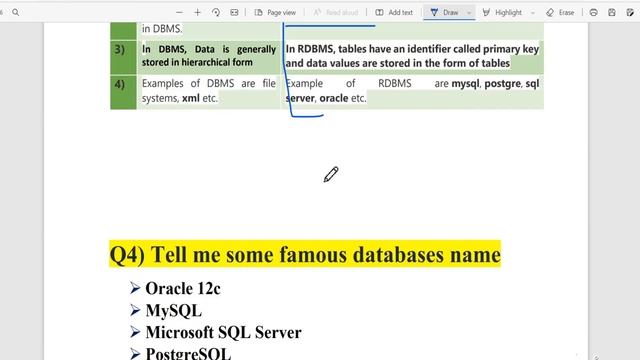Select the Highlight tool

(x=502, y=13)
